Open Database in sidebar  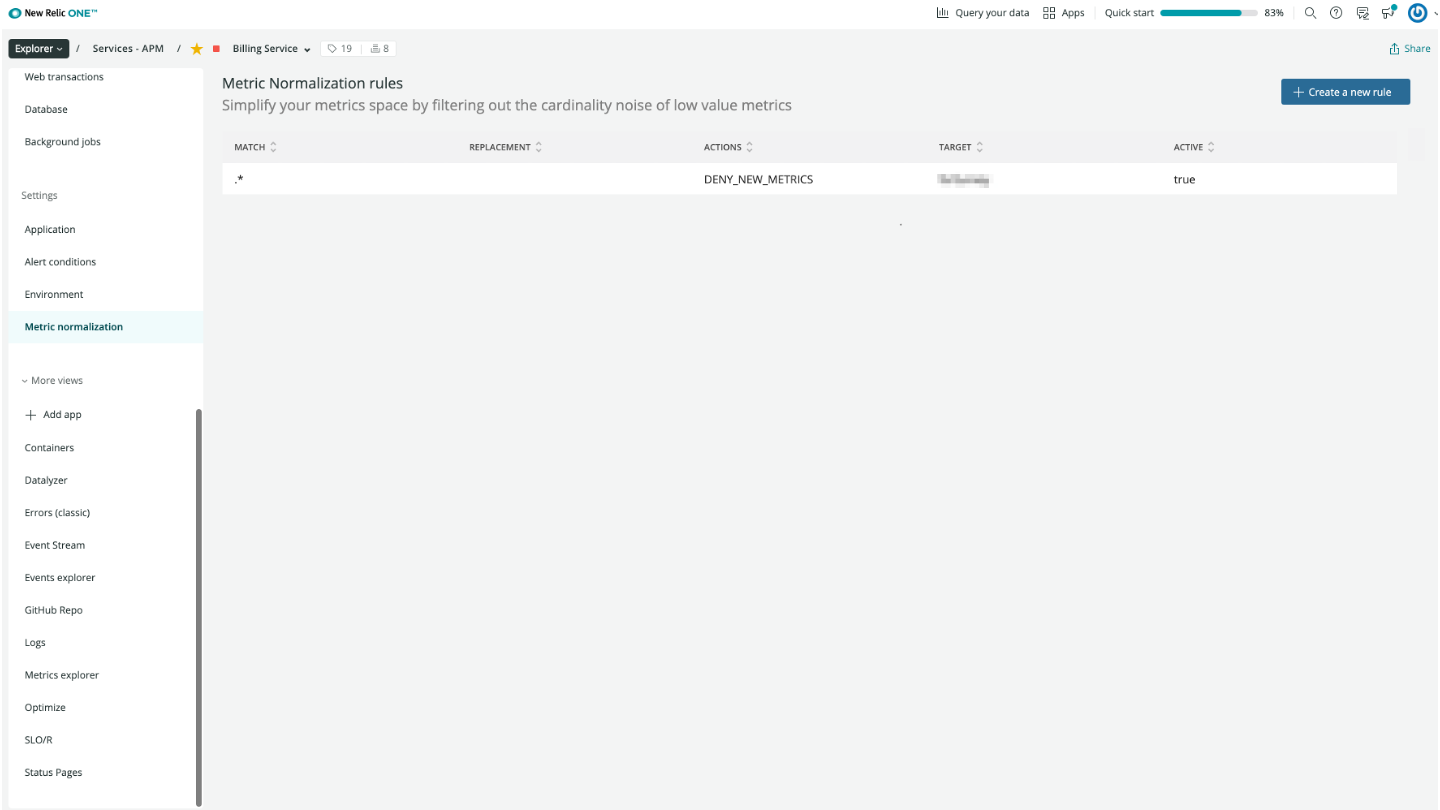tap(46, 110)
